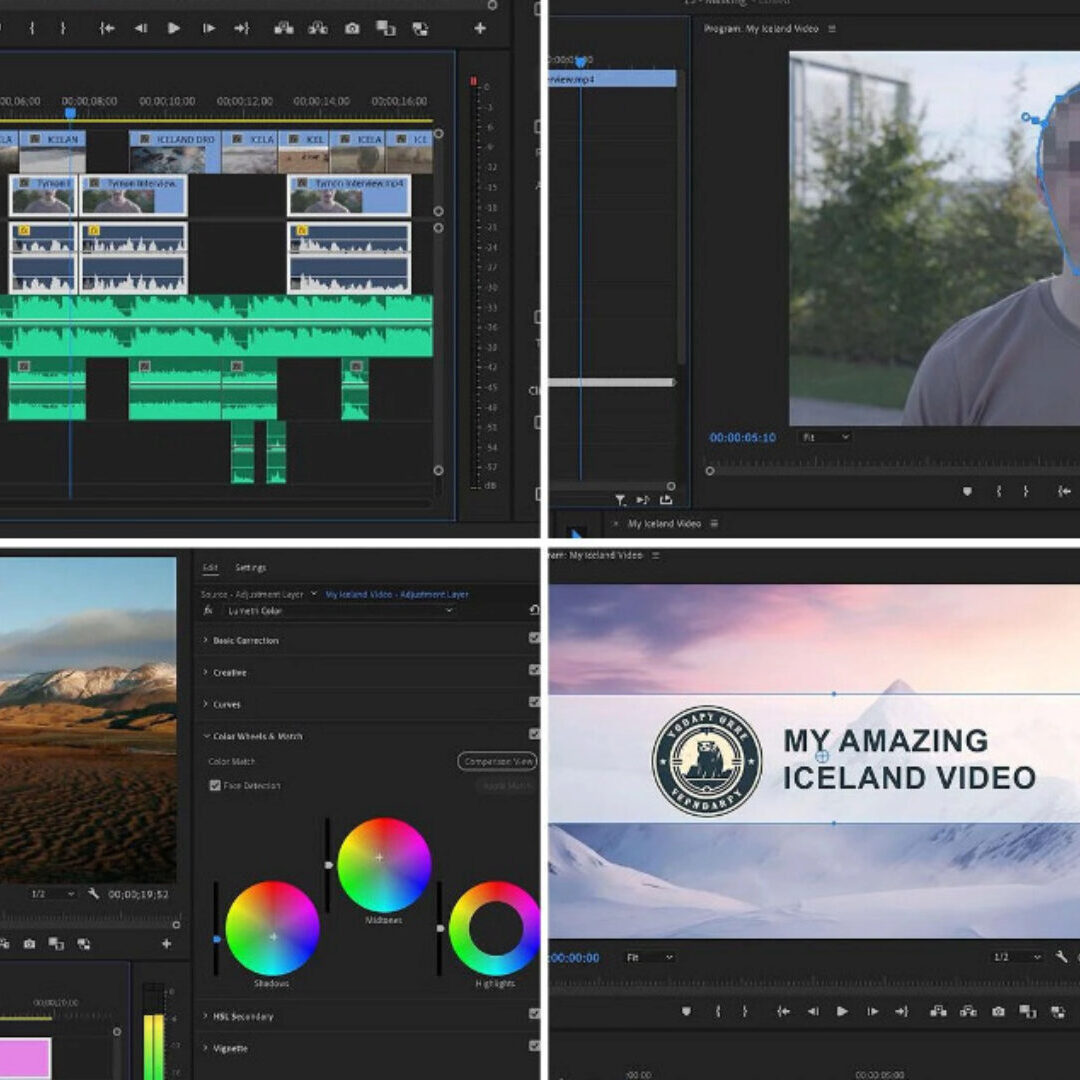This screenshot has width=1080, height=1080.
Task: Click the funnel filter icon below the source clip list
Action: click(x=620, y=500)
